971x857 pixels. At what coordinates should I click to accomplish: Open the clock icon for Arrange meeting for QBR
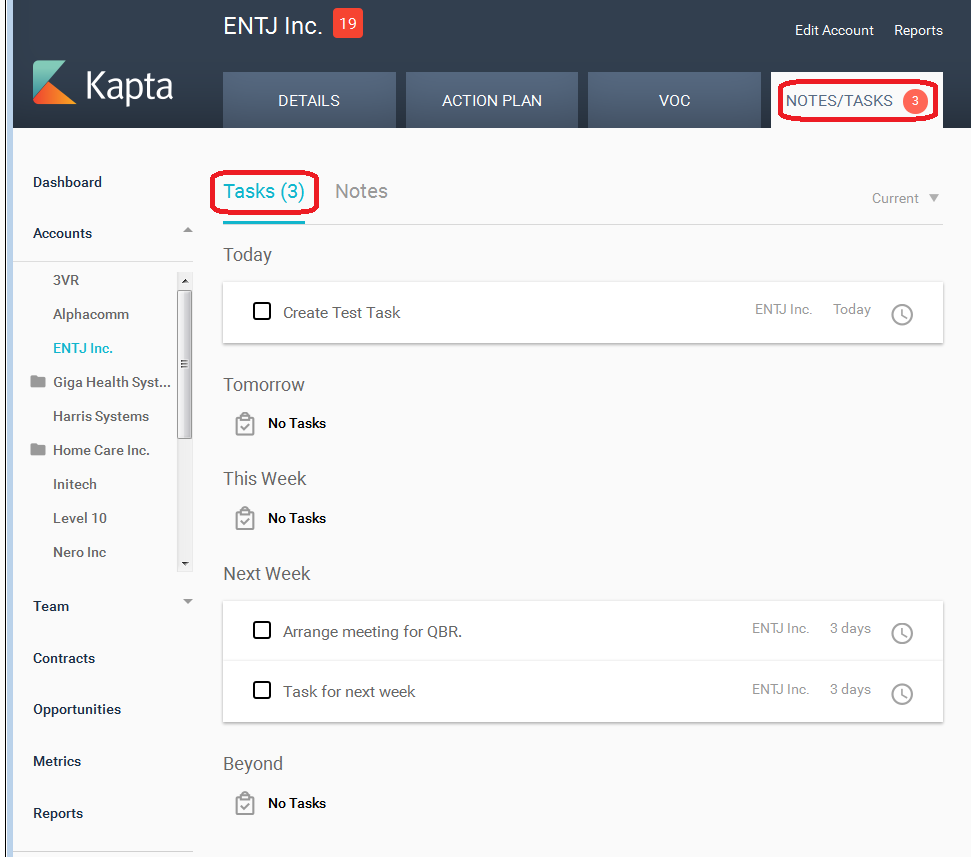click(902, 633)
